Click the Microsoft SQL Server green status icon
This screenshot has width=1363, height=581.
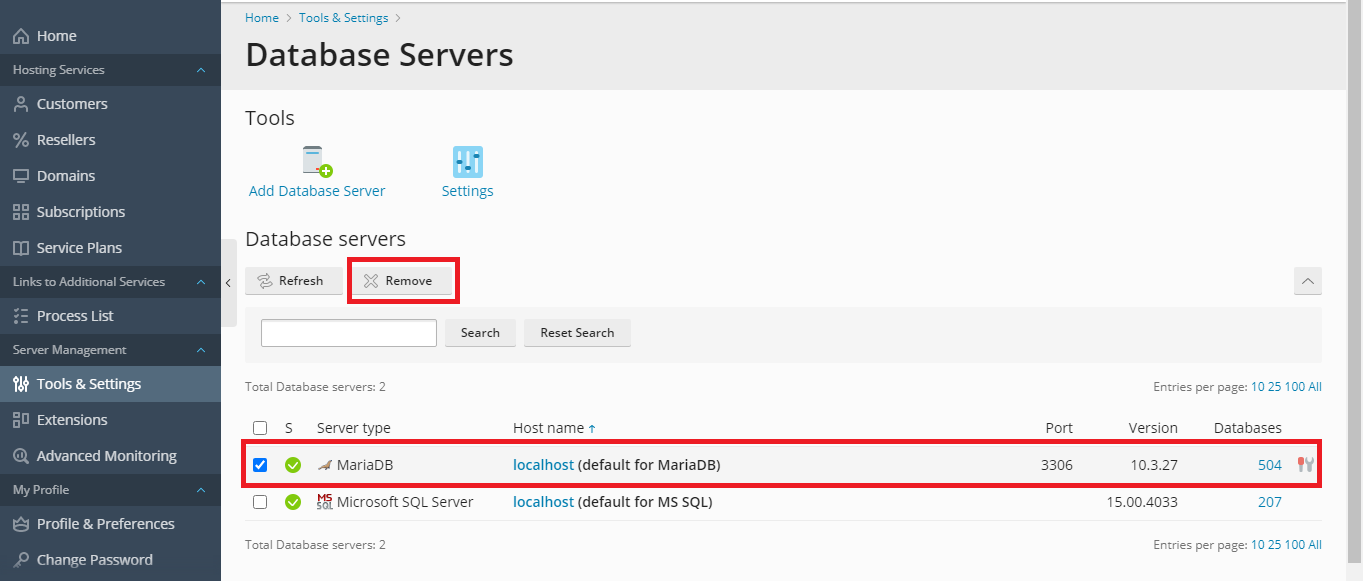point(293,502)
